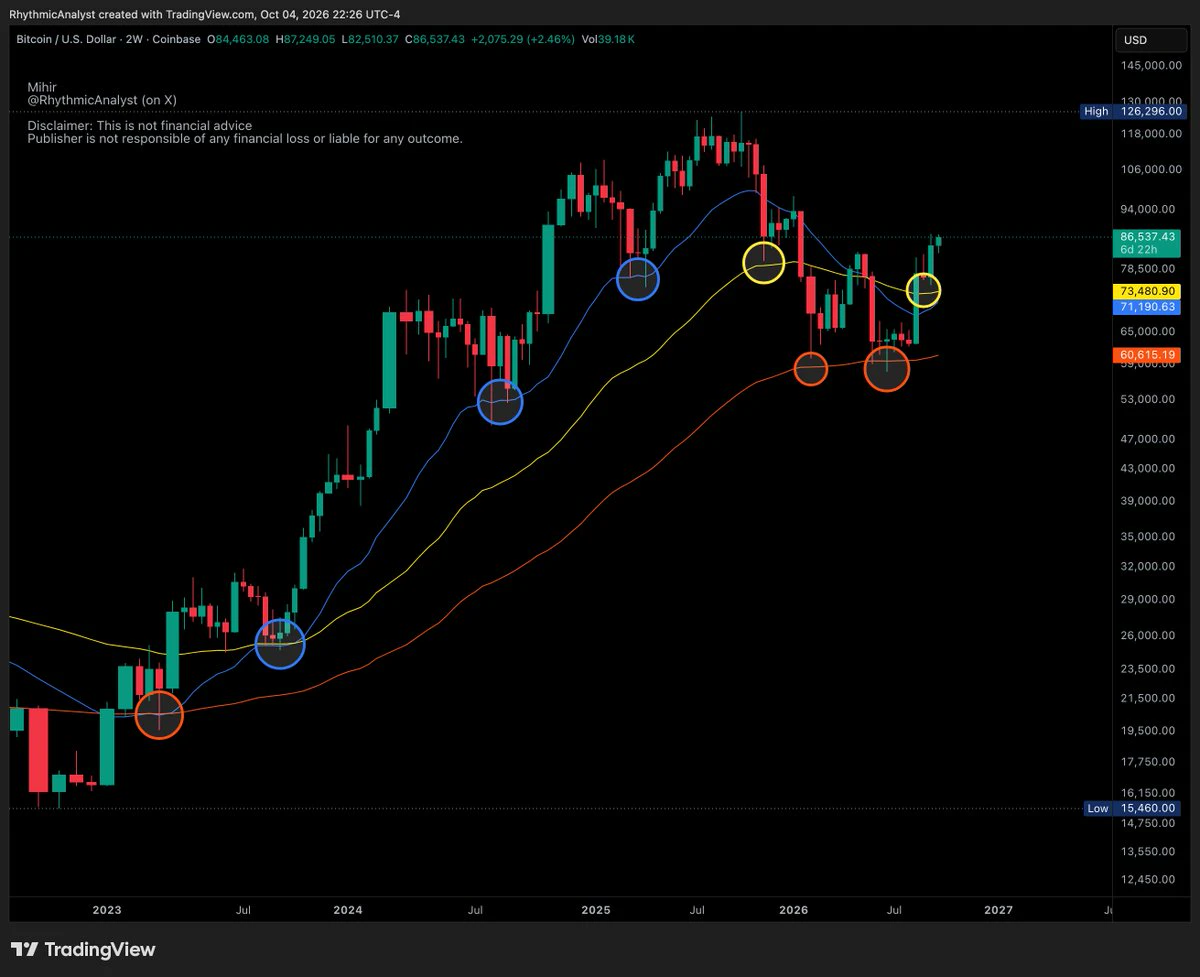This screenshot has height=977, width=1200.
Task: Click the Vol 39.18 K readout
Action: click(x=607, y=39)
